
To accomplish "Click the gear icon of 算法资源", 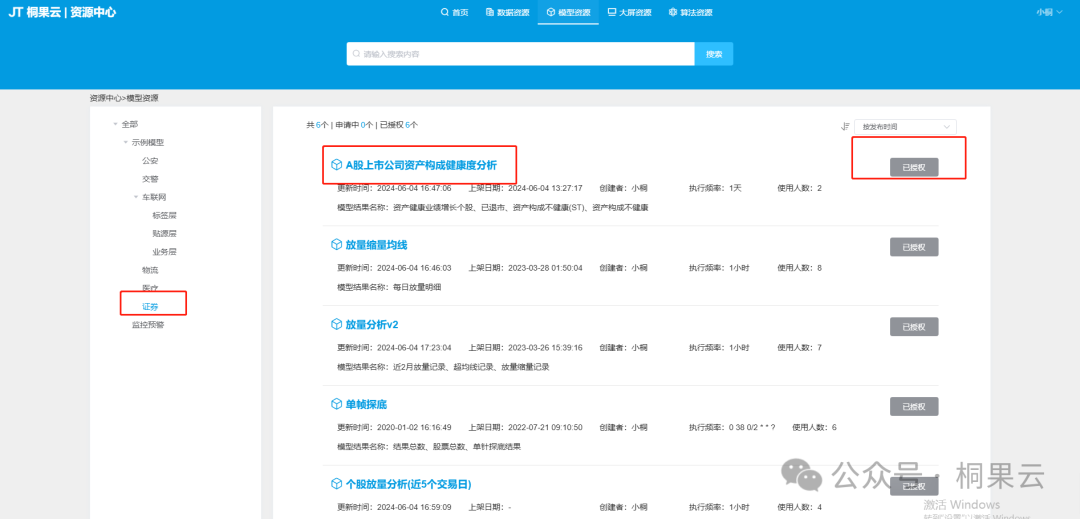I will pos(672,13).
